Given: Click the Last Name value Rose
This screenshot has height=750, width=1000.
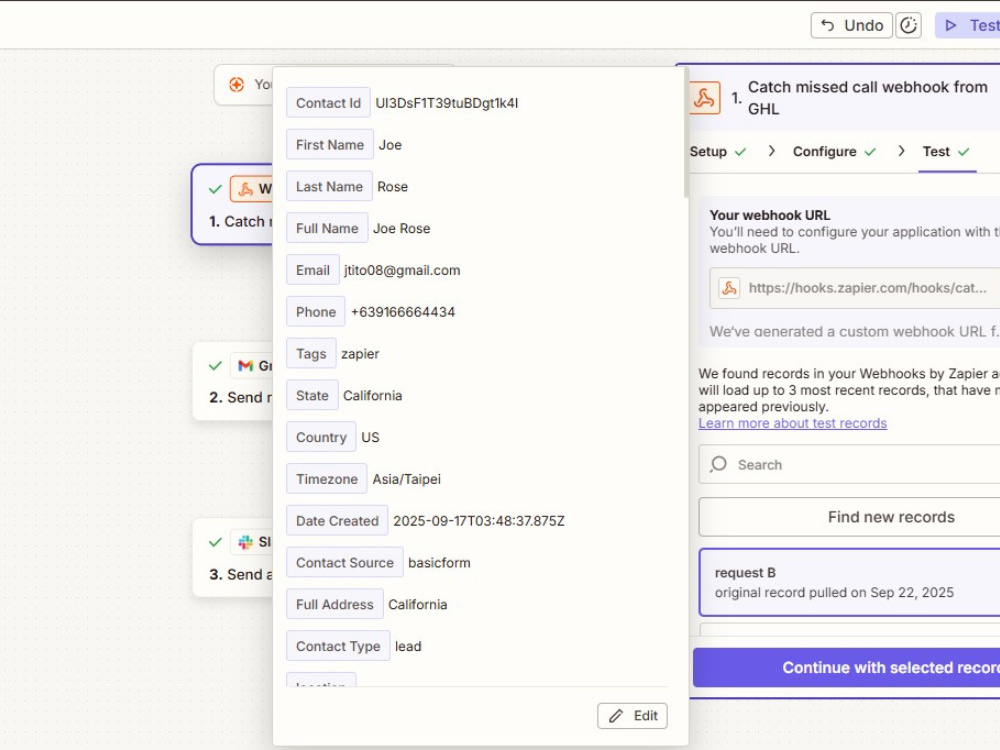Looking at the screenshot, I should point(392,187).
